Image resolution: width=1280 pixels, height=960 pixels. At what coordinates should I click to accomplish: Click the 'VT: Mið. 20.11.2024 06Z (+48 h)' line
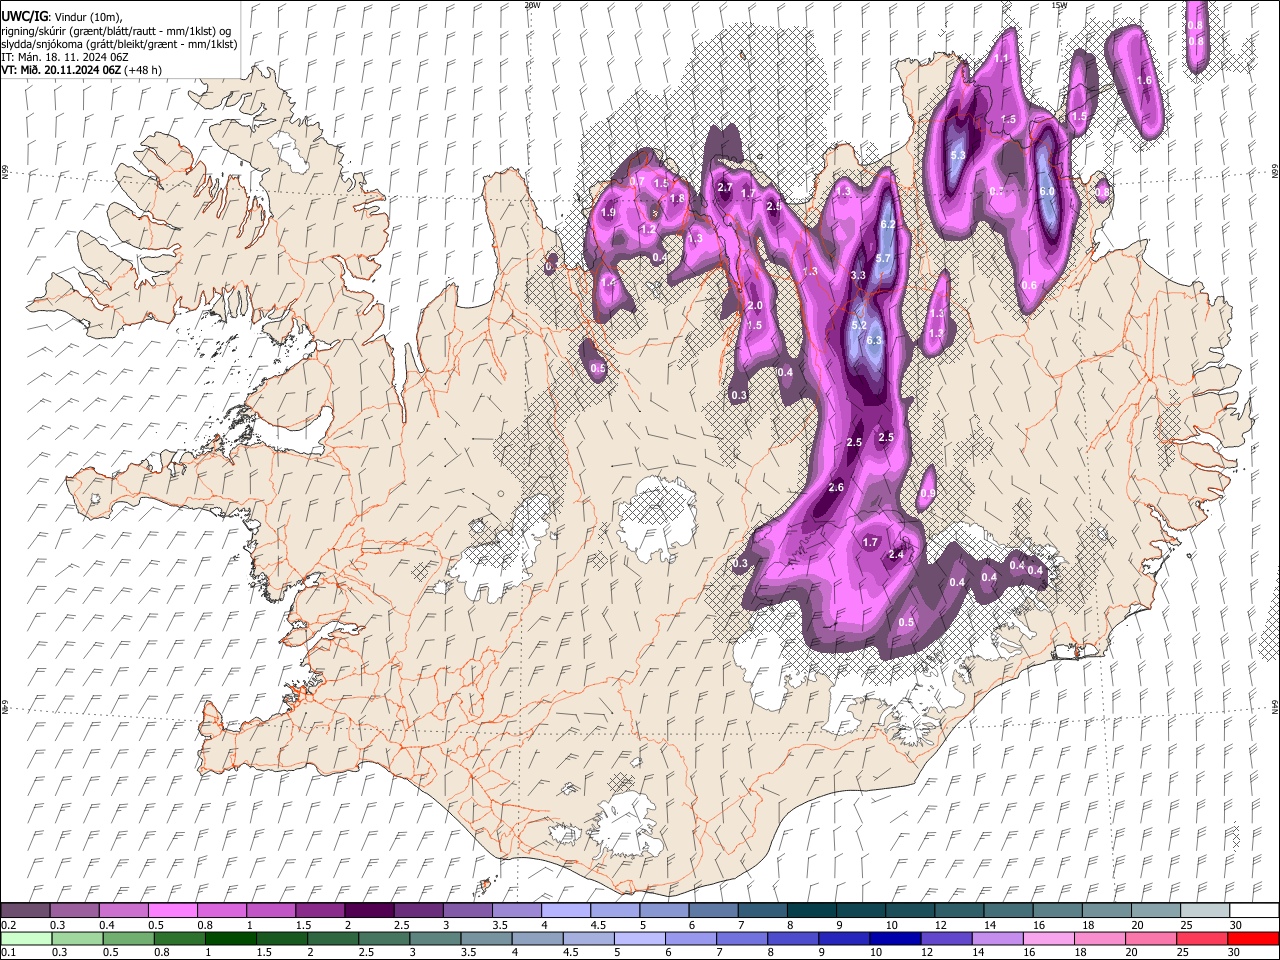point(82,70)
